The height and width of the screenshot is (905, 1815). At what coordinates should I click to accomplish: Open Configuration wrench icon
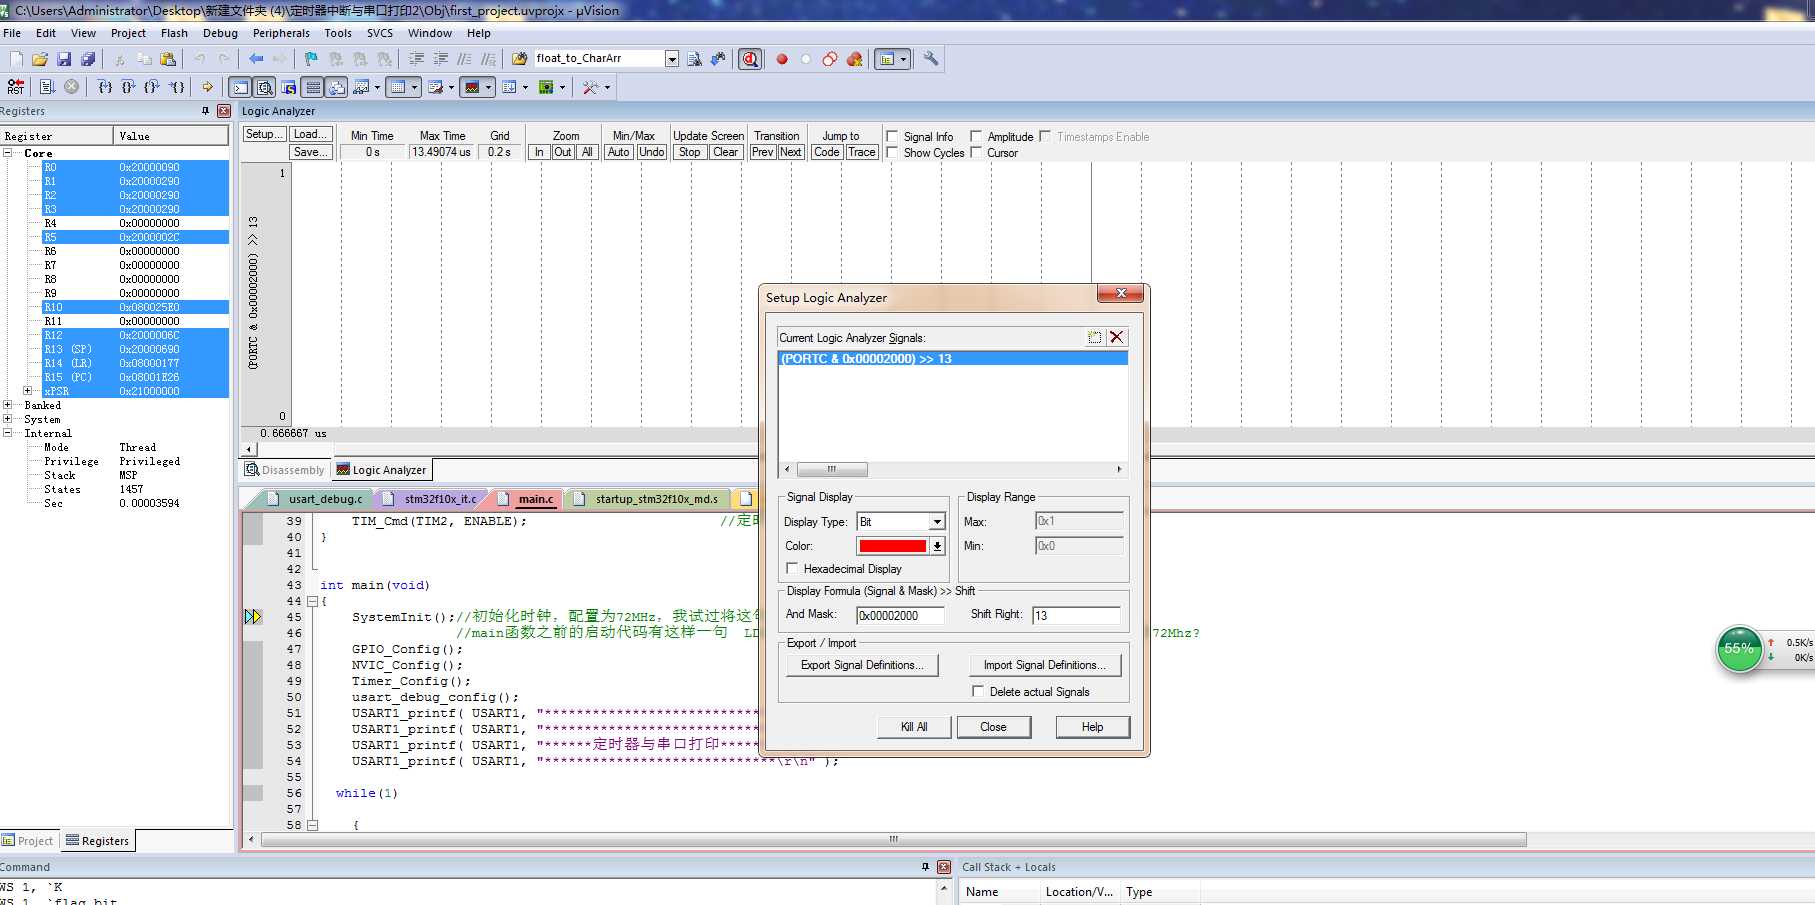[x=931, y=59]
